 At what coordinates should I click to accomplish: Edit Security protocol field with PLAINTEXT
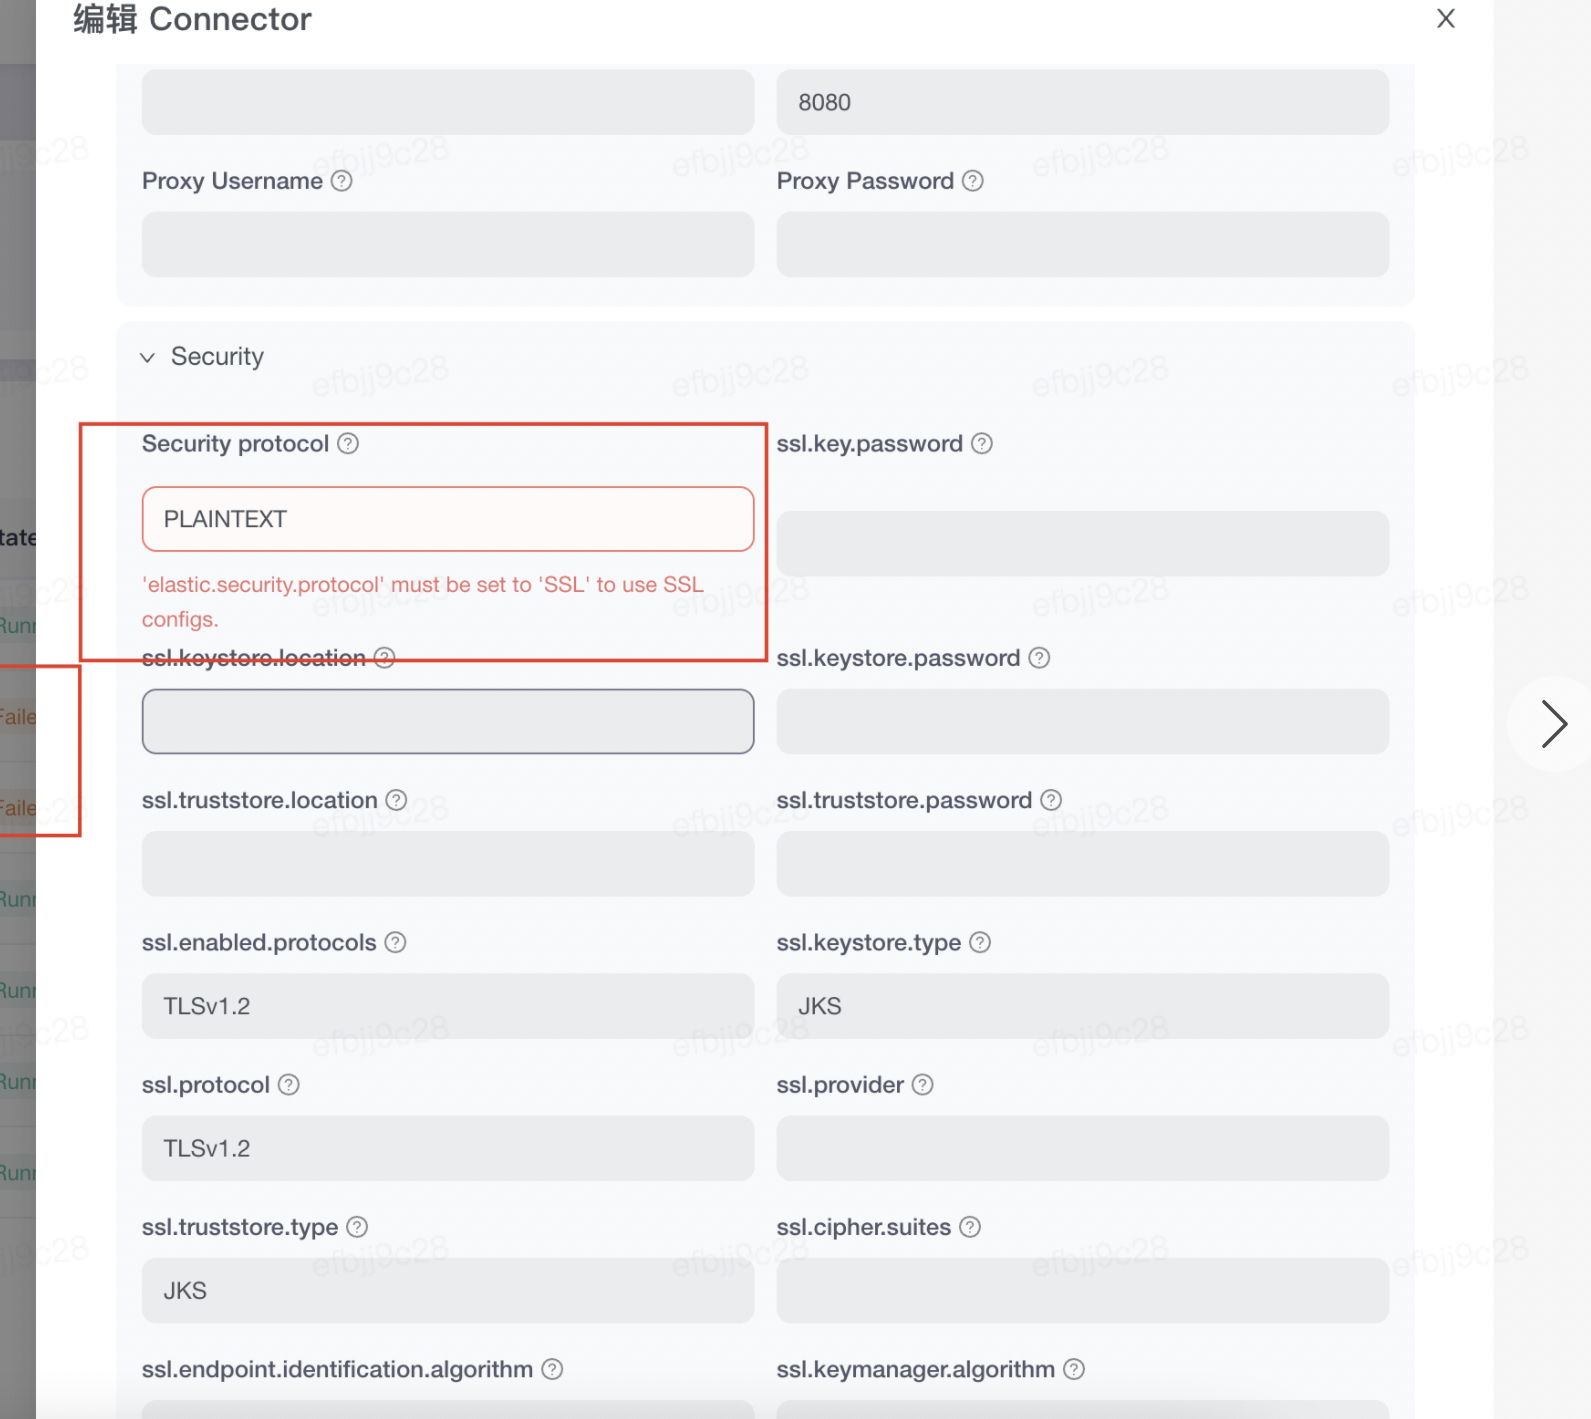pyautogui.click(x=448, y=519)
